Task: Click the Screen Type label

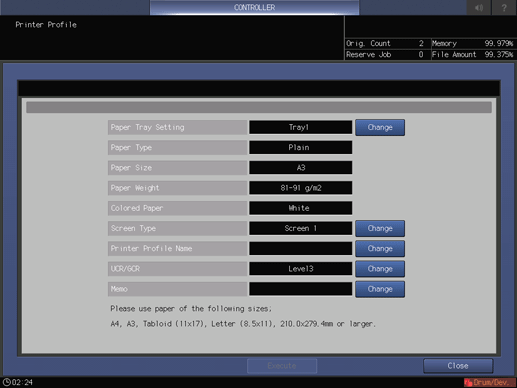Action: coord(177,228)
